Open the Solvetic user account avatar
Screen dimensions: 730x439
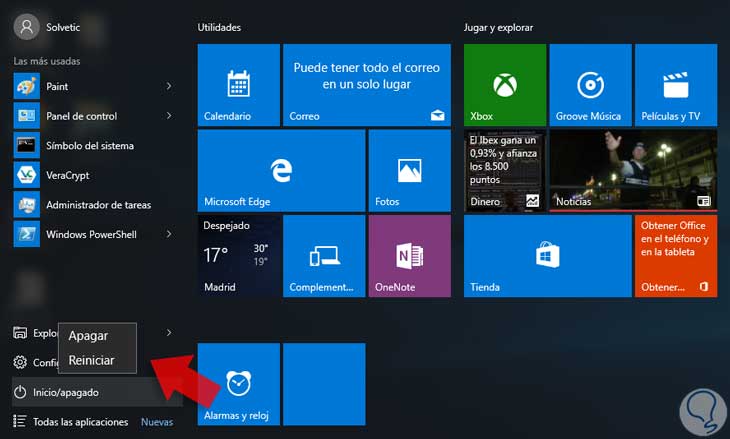[x=27, y=27]
